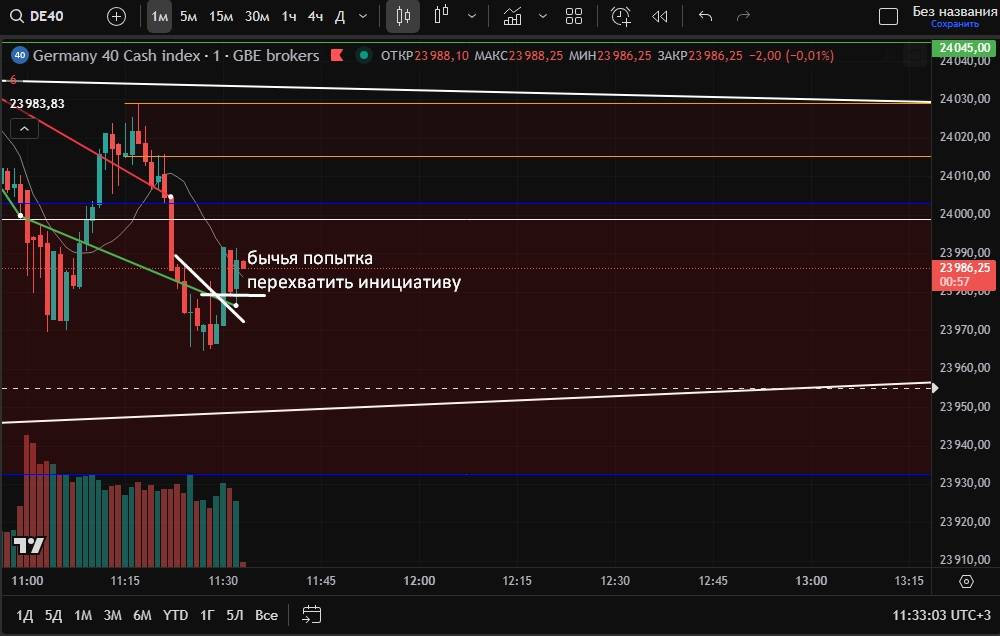Image resolution: width=1000 pixels, height=636 pixels.
Task: Start bar replay with the rewind icon
Action: pyautogui.click(x=660, y=16)
